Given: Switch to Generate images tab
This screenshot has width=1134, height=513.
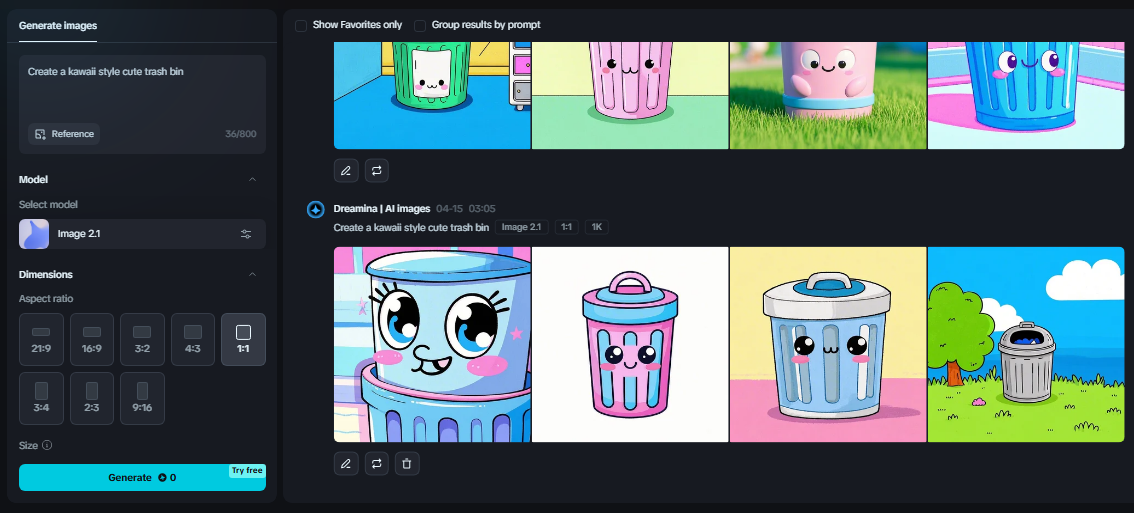Looking at the screenshot, I should pyautogui.click(x=58, y=25).
